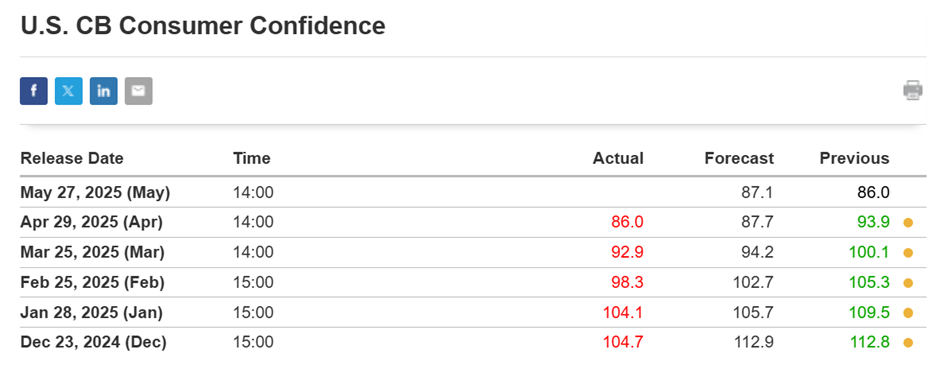Click the printer icon to print
This screenshot has height=365, width=940.
point(913,90)
